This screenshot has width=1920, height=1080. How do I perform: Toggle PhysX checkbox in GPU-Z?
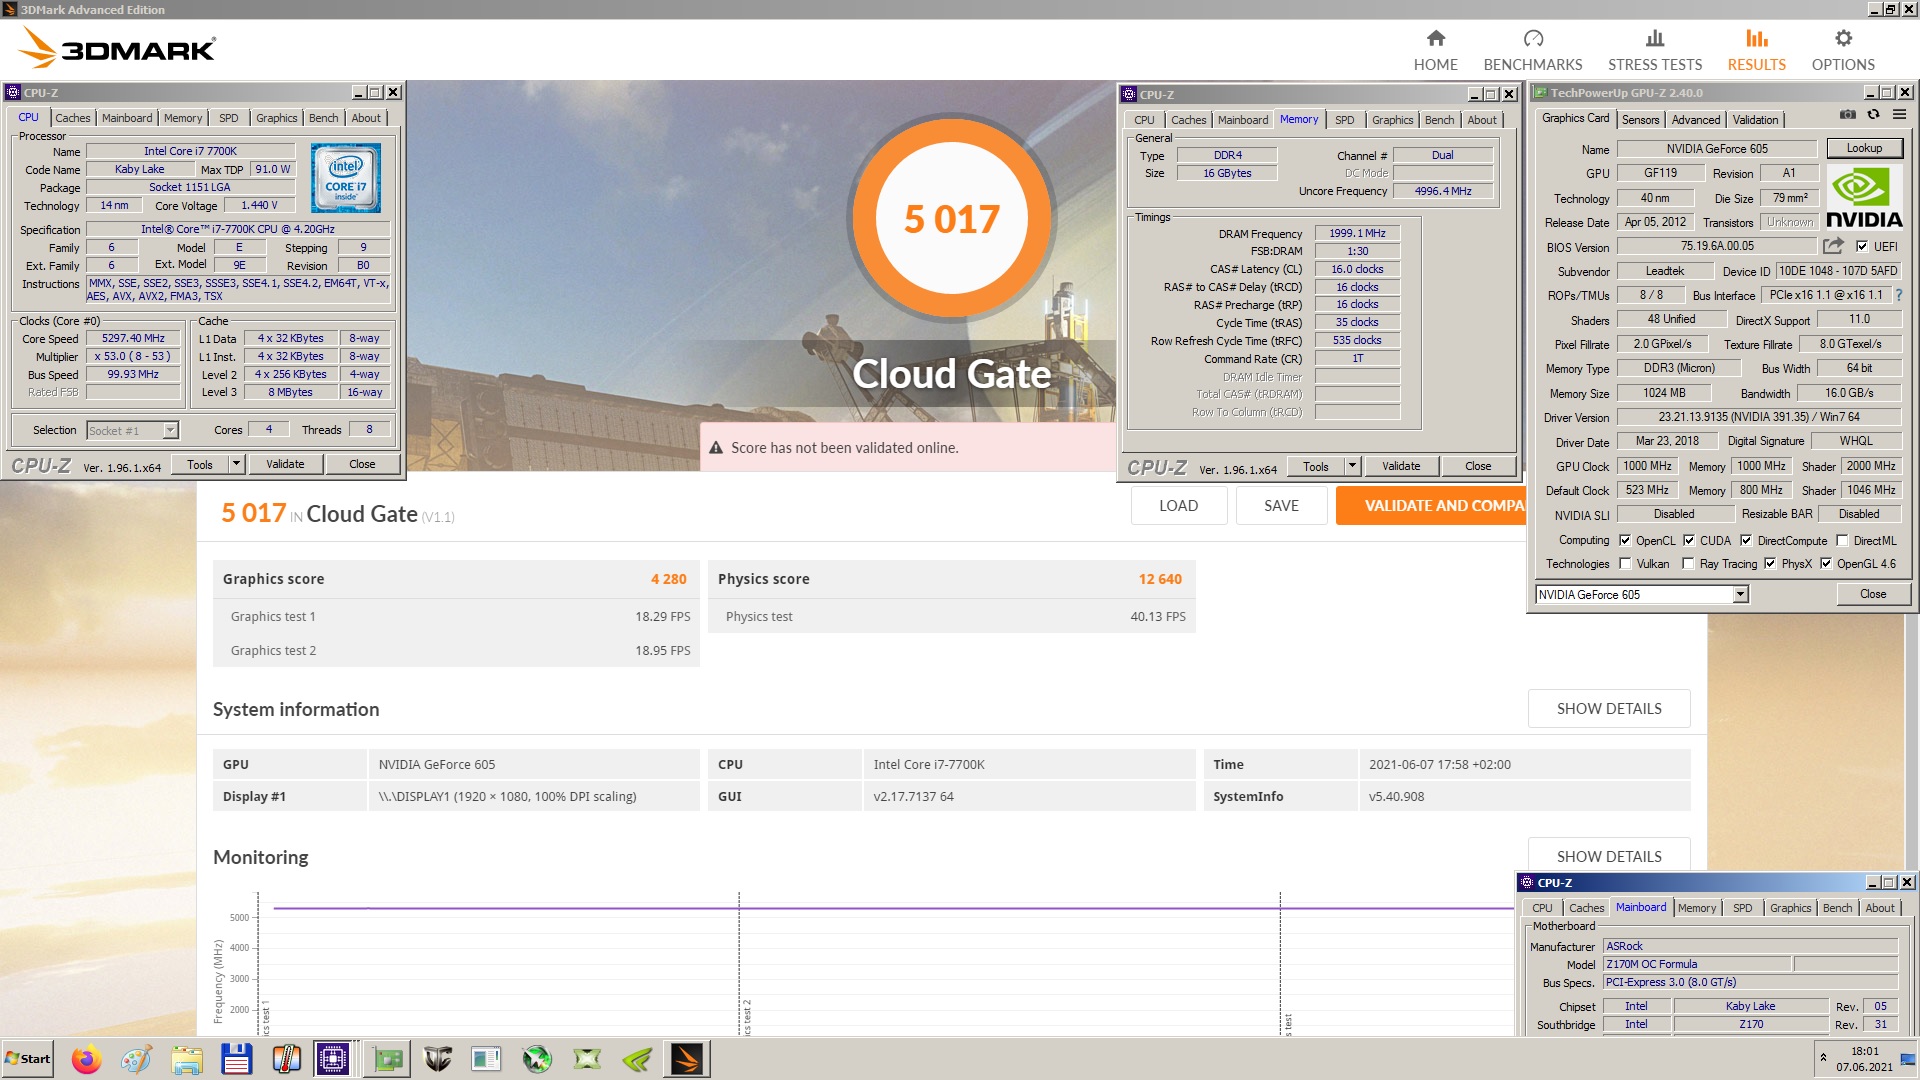tap(1770, 564)
